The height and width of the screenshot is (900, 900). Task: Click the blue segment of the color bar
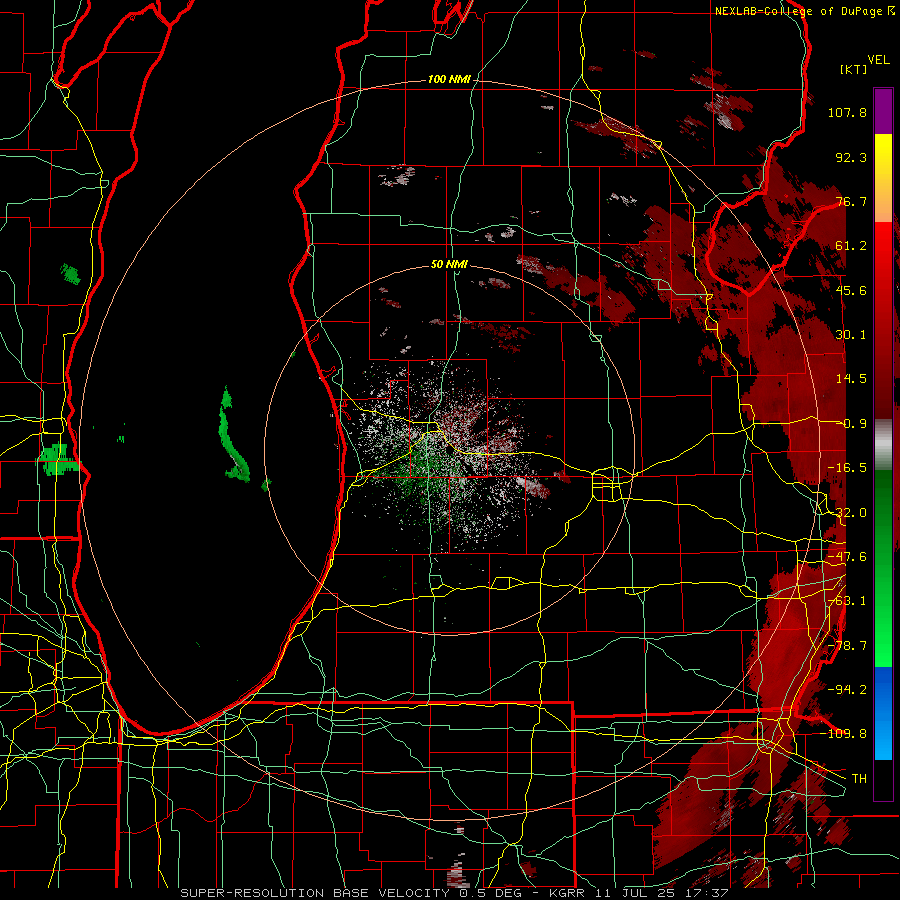tap(883, 713)
